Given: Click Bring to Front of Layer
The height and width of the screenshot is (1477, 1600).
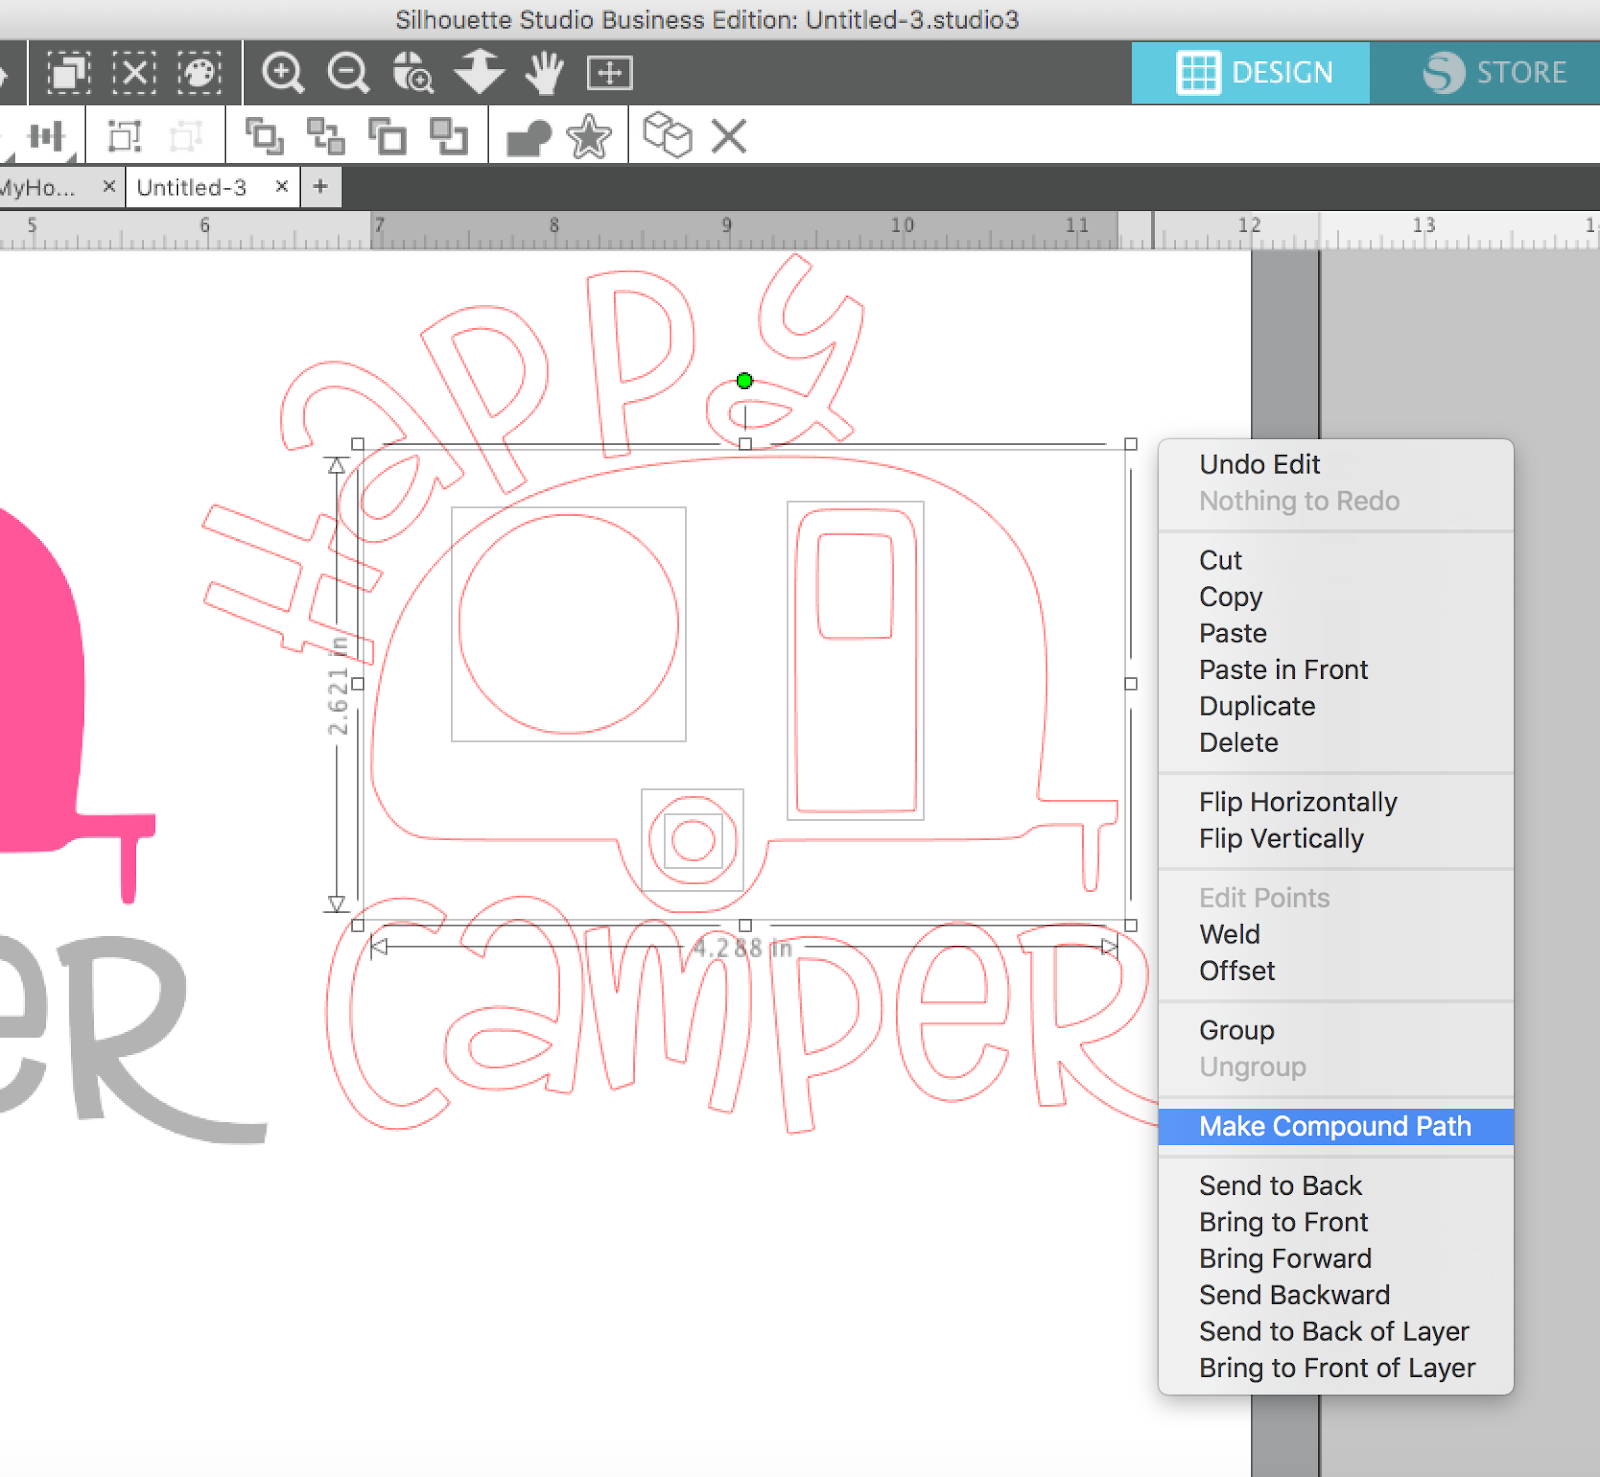Looking at the screenshot, I should click(1336, 1368).
